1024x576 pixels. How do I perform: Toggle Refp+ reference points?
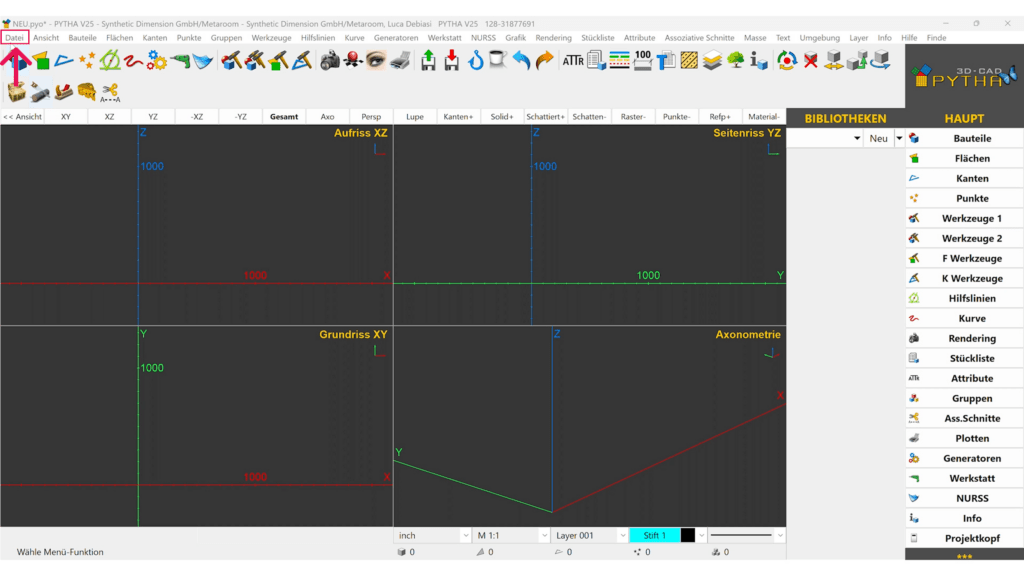720,117
